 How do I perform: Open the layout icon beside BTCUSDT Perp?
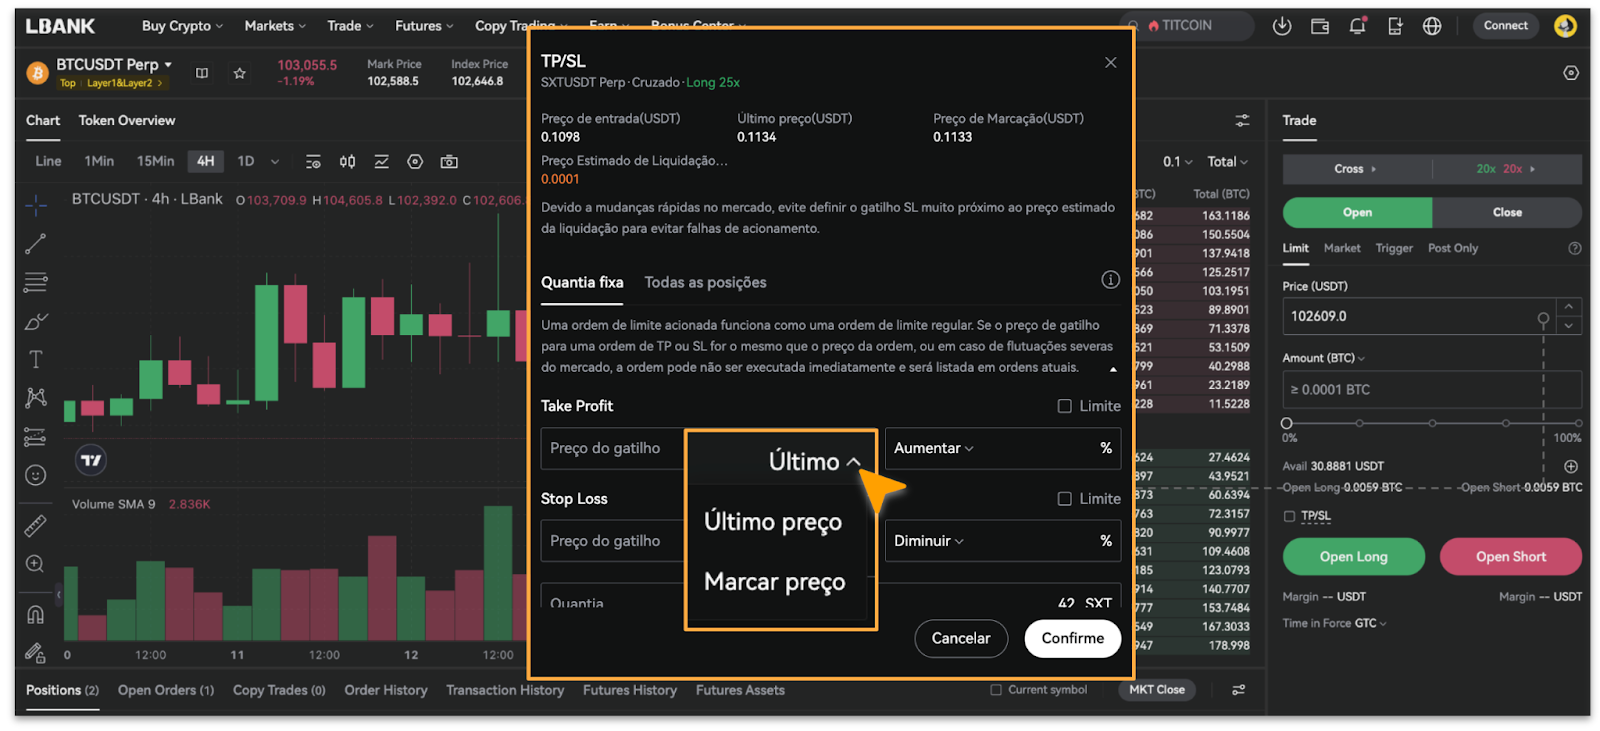[202, 73]
